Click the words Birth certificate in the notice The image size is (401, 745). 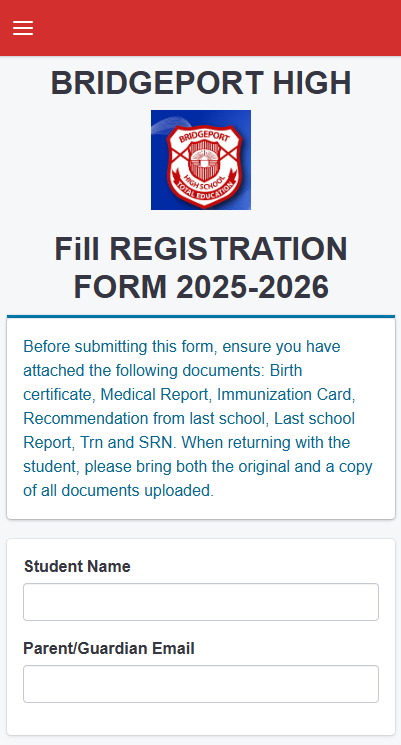coord(162,382)
